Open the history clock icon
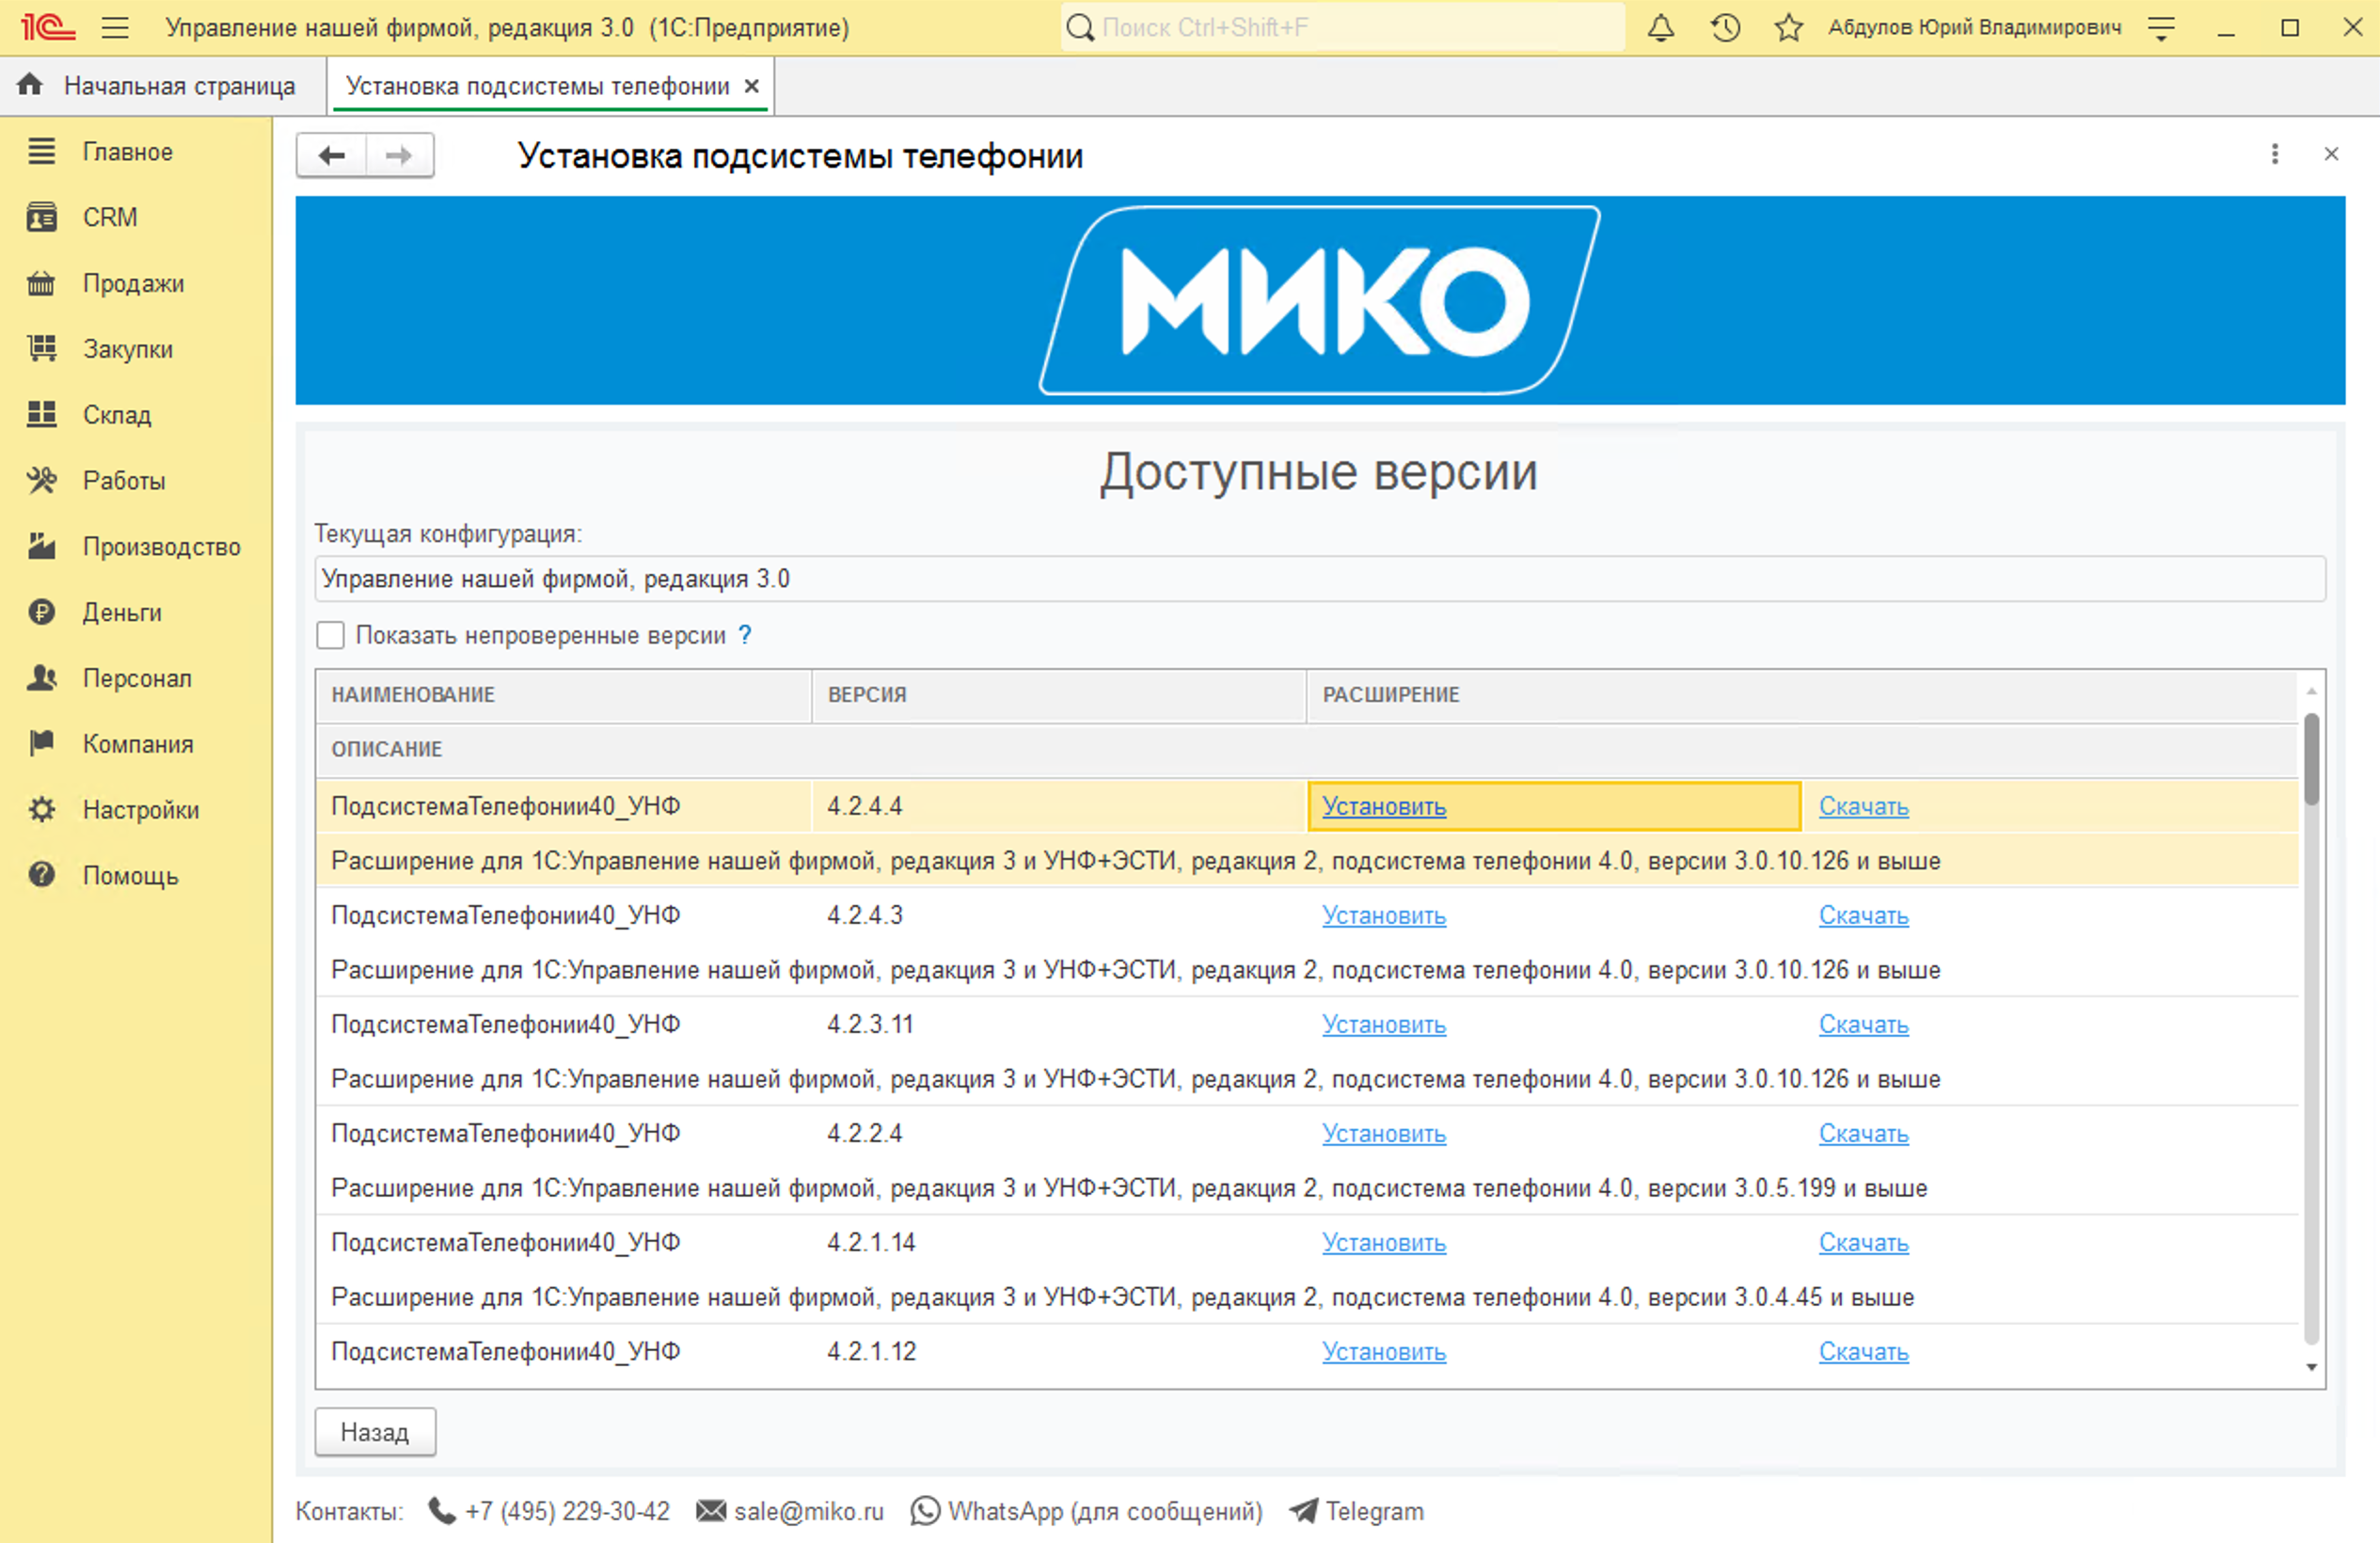Viewport: 2380px width, 1543px height. pyautogui.click(x=1724, y=27)
